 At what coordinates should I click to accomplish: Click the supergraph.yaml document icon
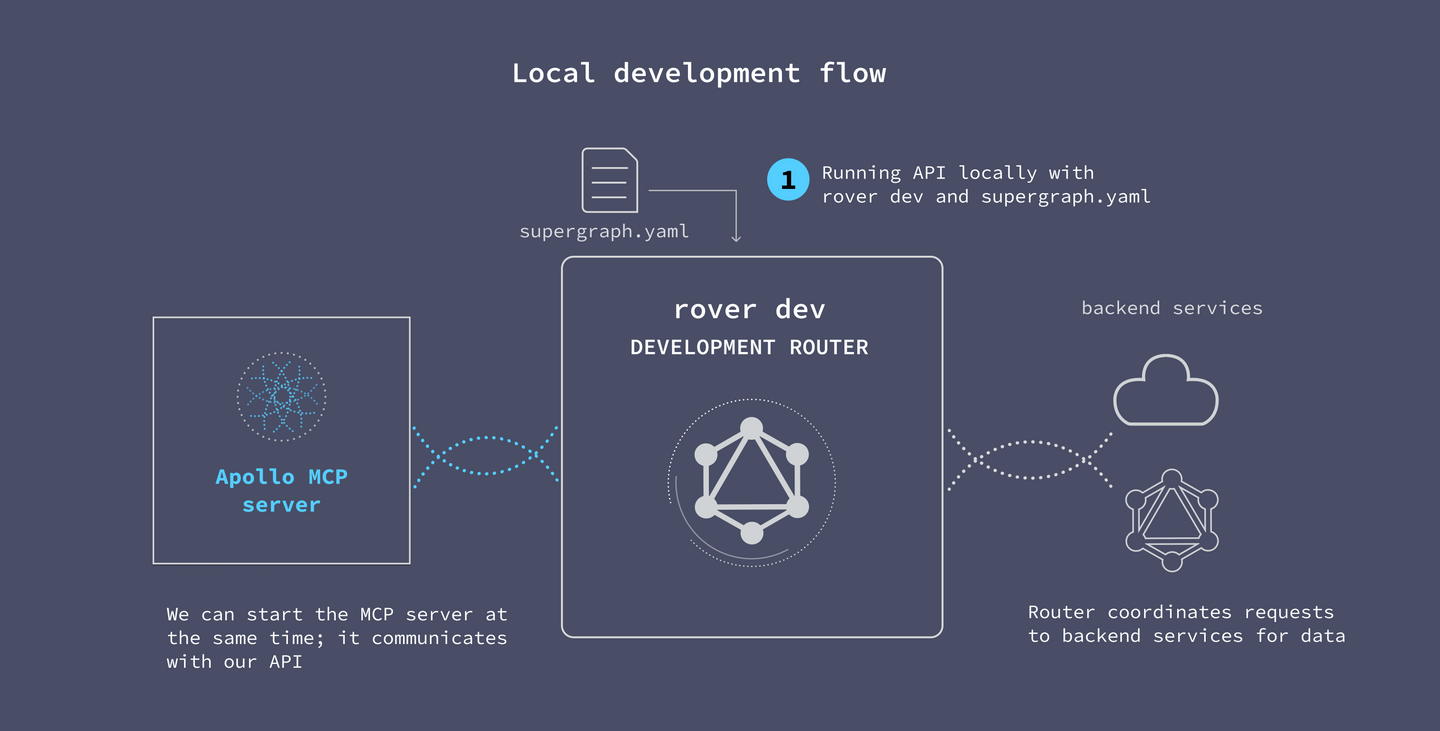609,180
